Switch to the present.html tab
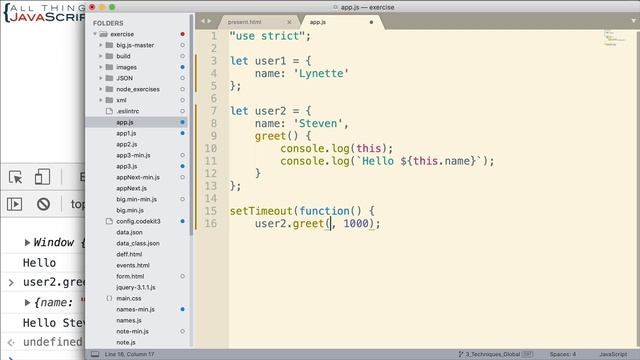 point(244,22)
